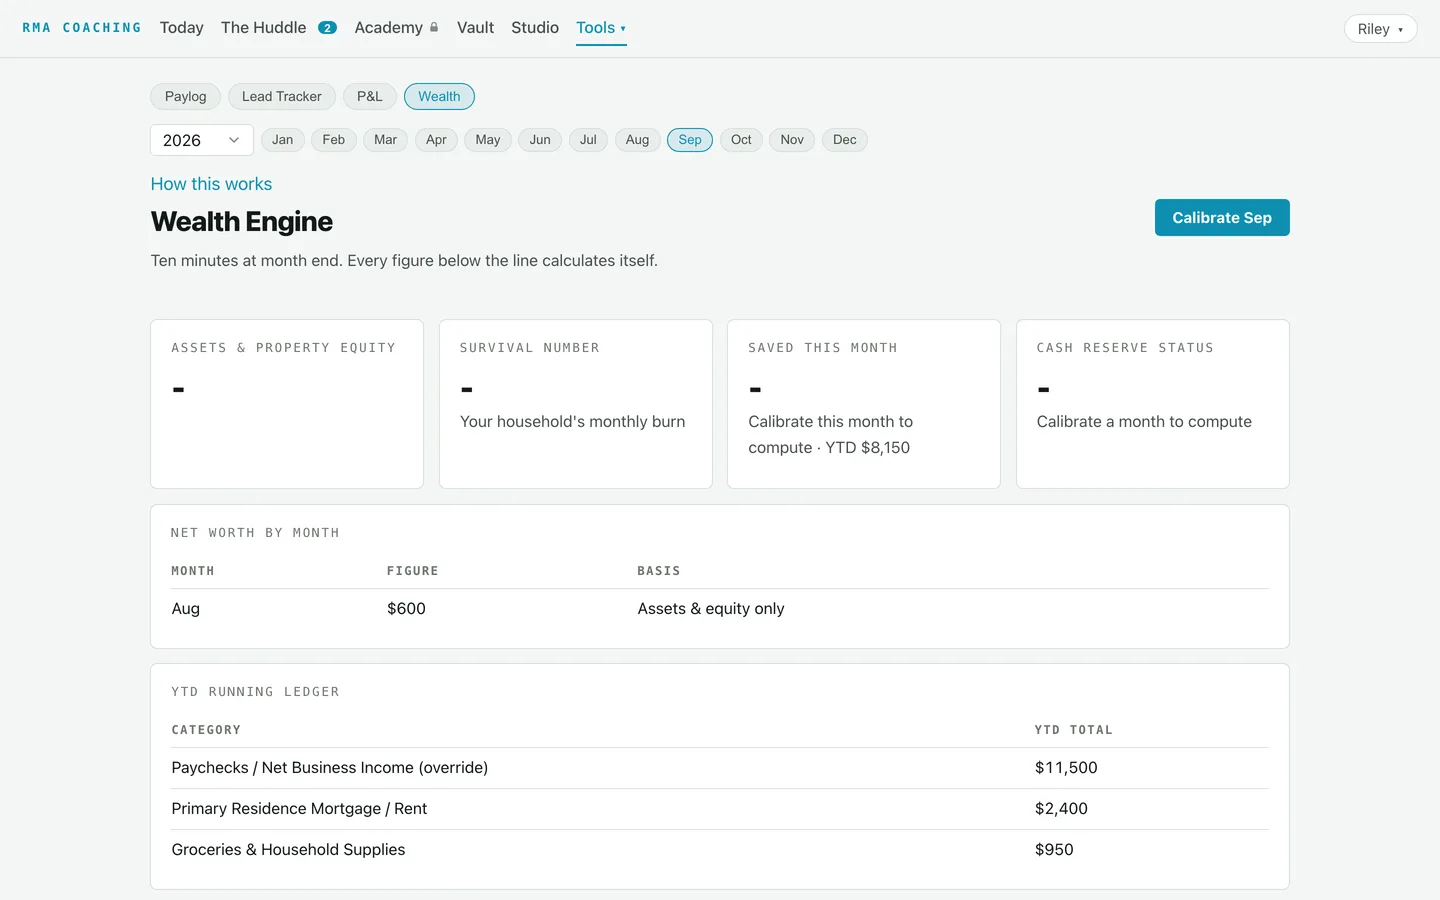The width and height of the screenshot is (1440, 900).
Task: Click the Academy lock icon
Action: (434, 28)
